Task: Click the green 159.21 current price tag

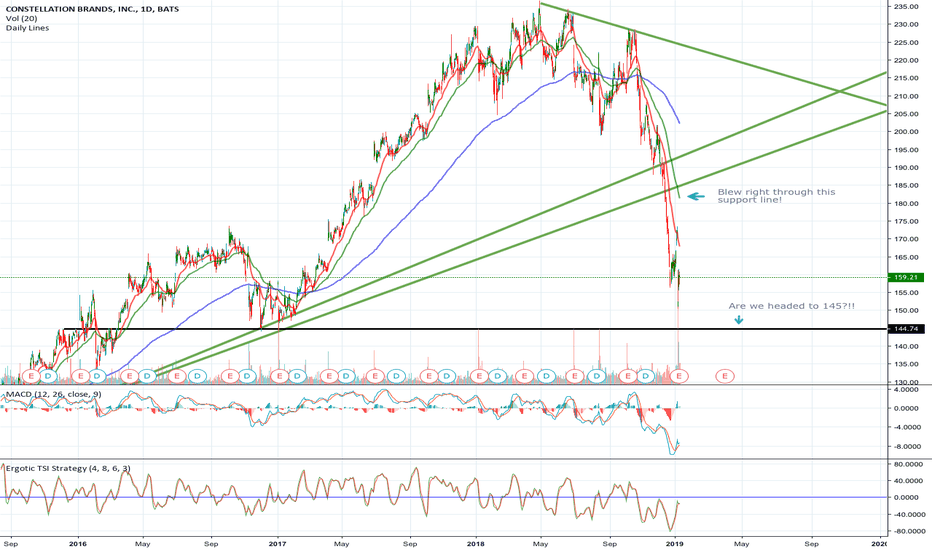Action: [x=905, y=277]
